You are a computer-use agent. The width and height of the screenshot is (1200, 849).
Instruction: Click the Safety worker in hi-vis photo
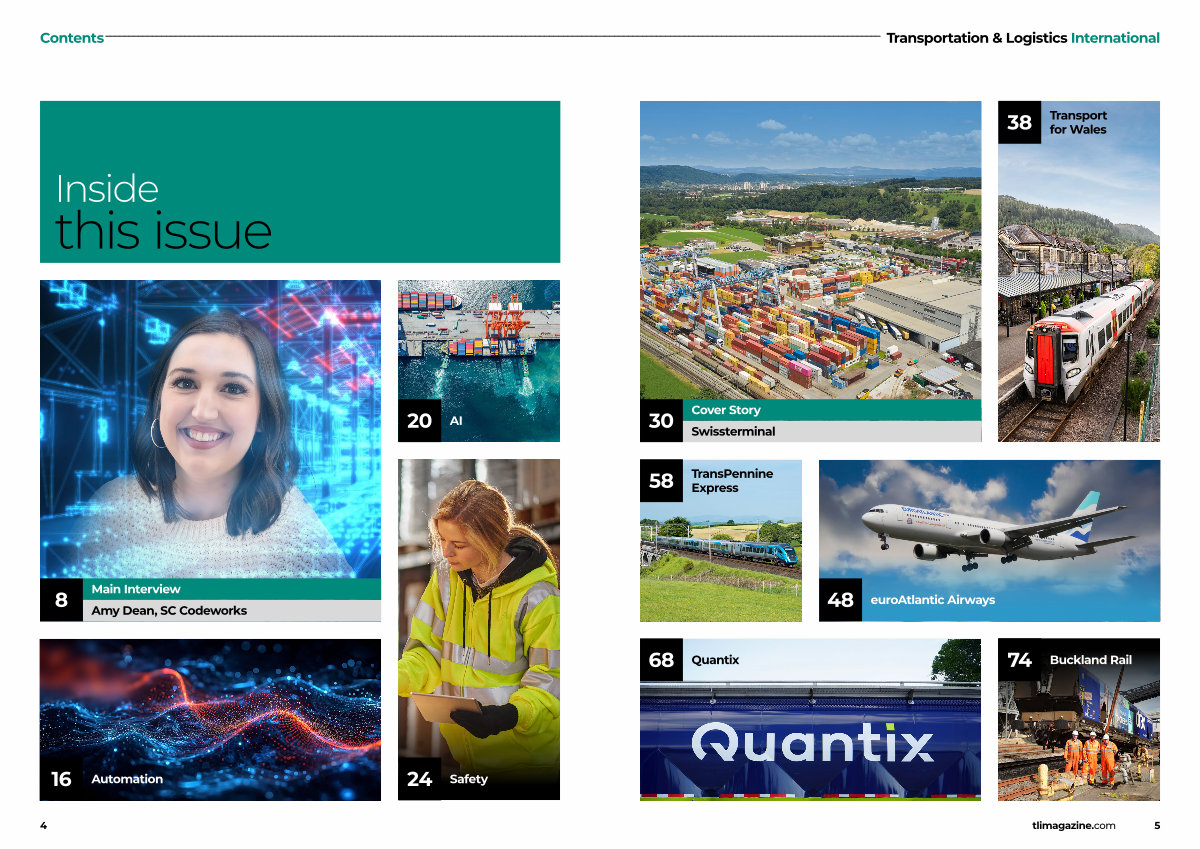coord(479,630)
